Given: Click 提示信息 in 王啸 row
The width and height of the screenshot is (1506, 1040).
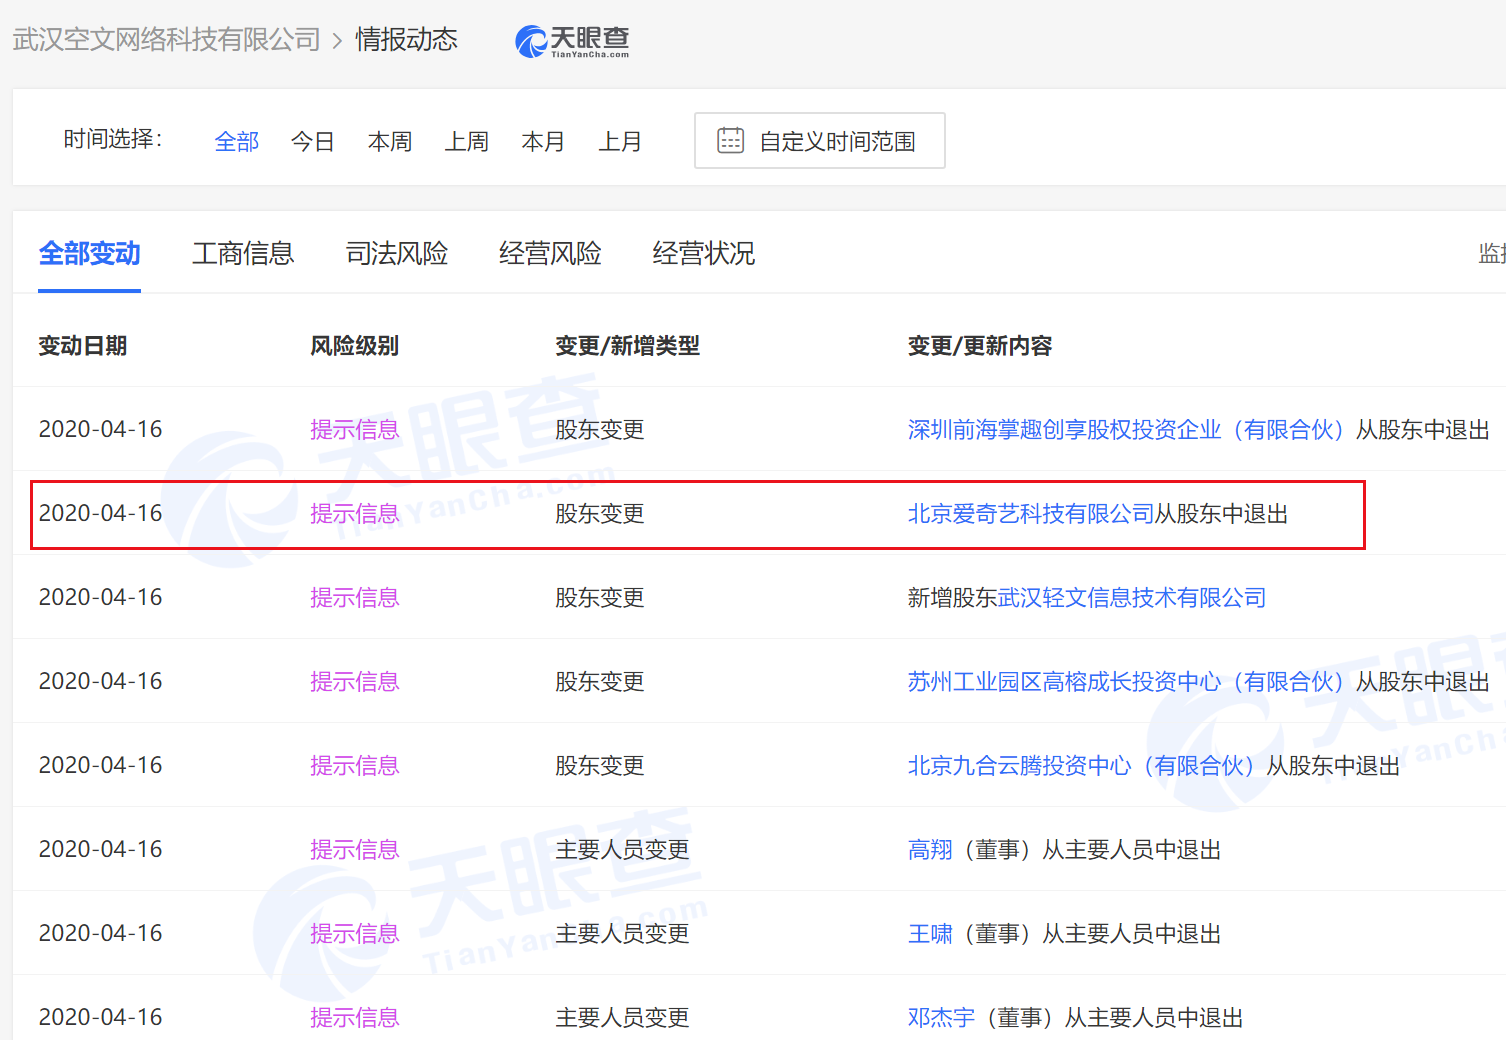Looking at the screenshot, I should (x=355, y=934).
